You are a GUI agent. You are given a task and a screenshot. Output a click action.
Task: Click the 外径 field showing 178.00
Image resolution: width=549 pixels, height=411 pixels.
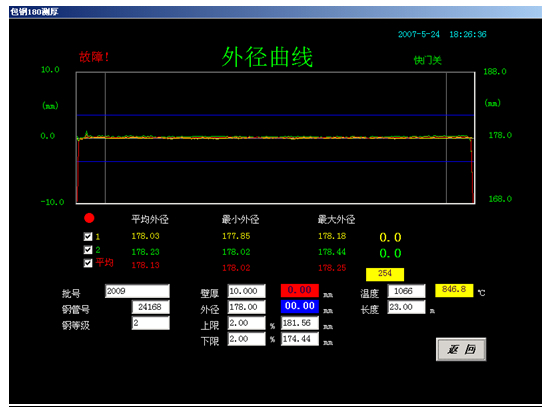tap(246, 307)
